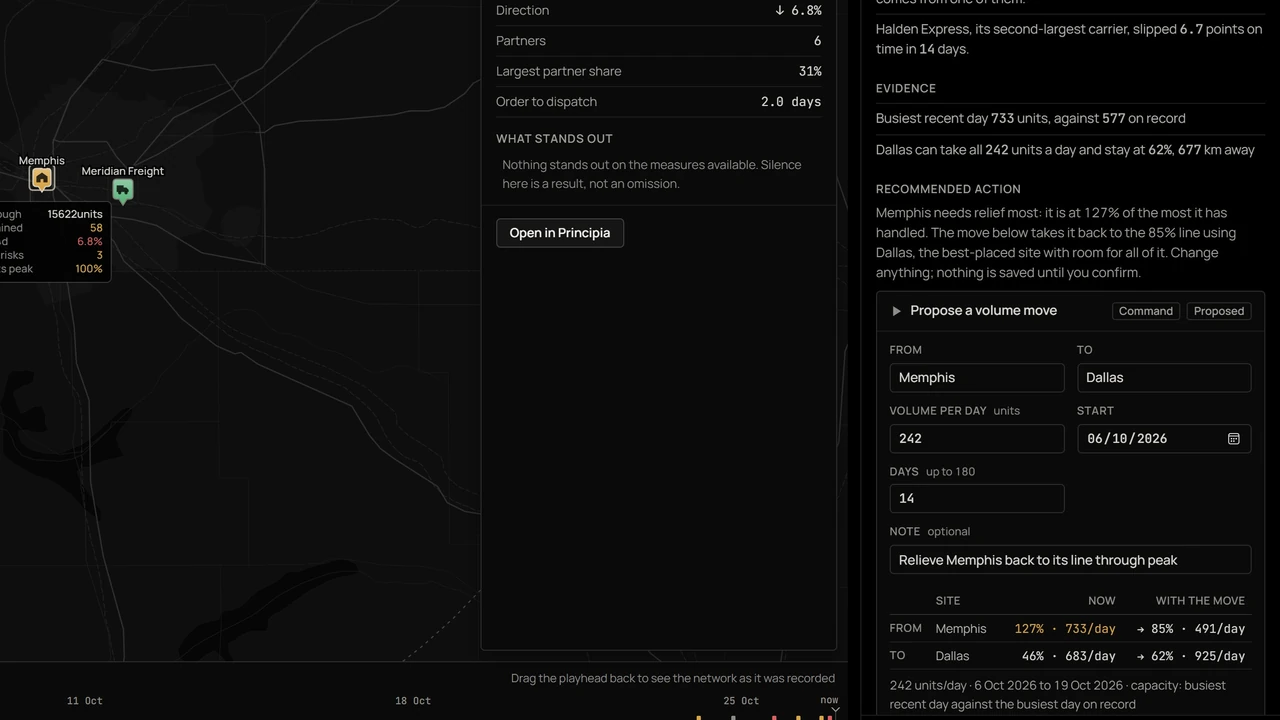Edit the From field containing Memphis
The image size is (1280, 720).
point(977,378)
